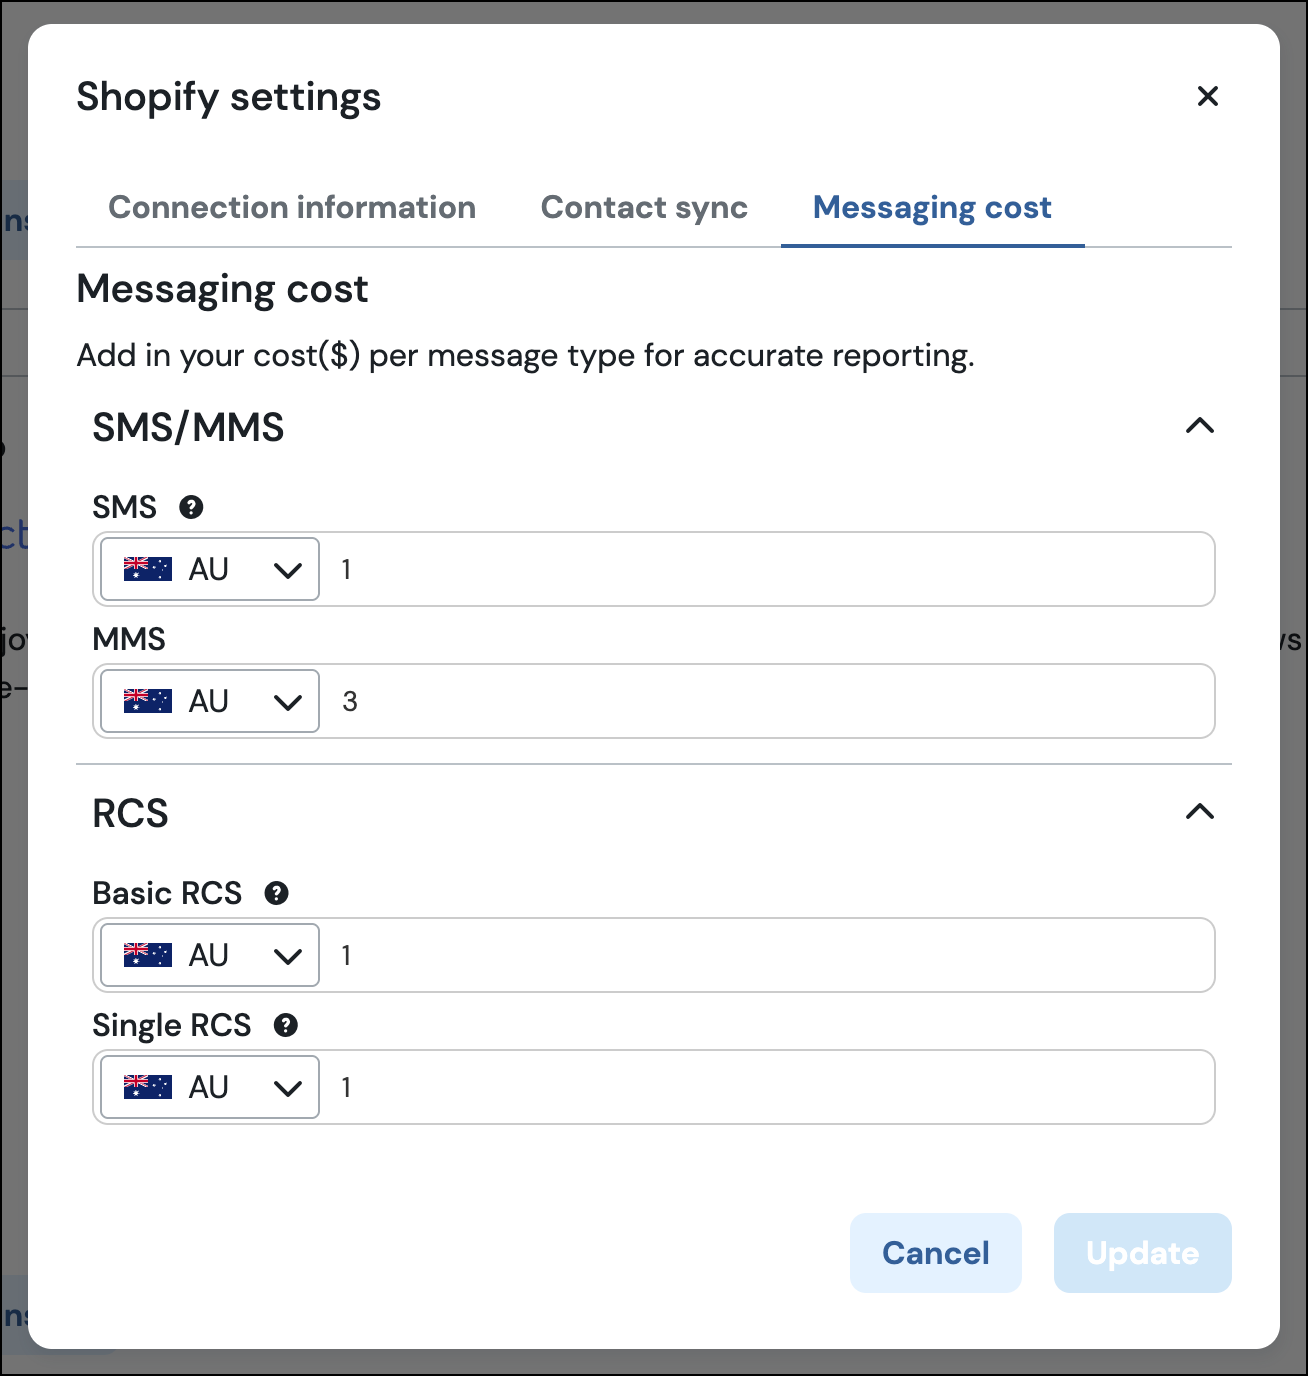Switch to the Contact sync tab
The image size is (1308, 1376).
644,207
